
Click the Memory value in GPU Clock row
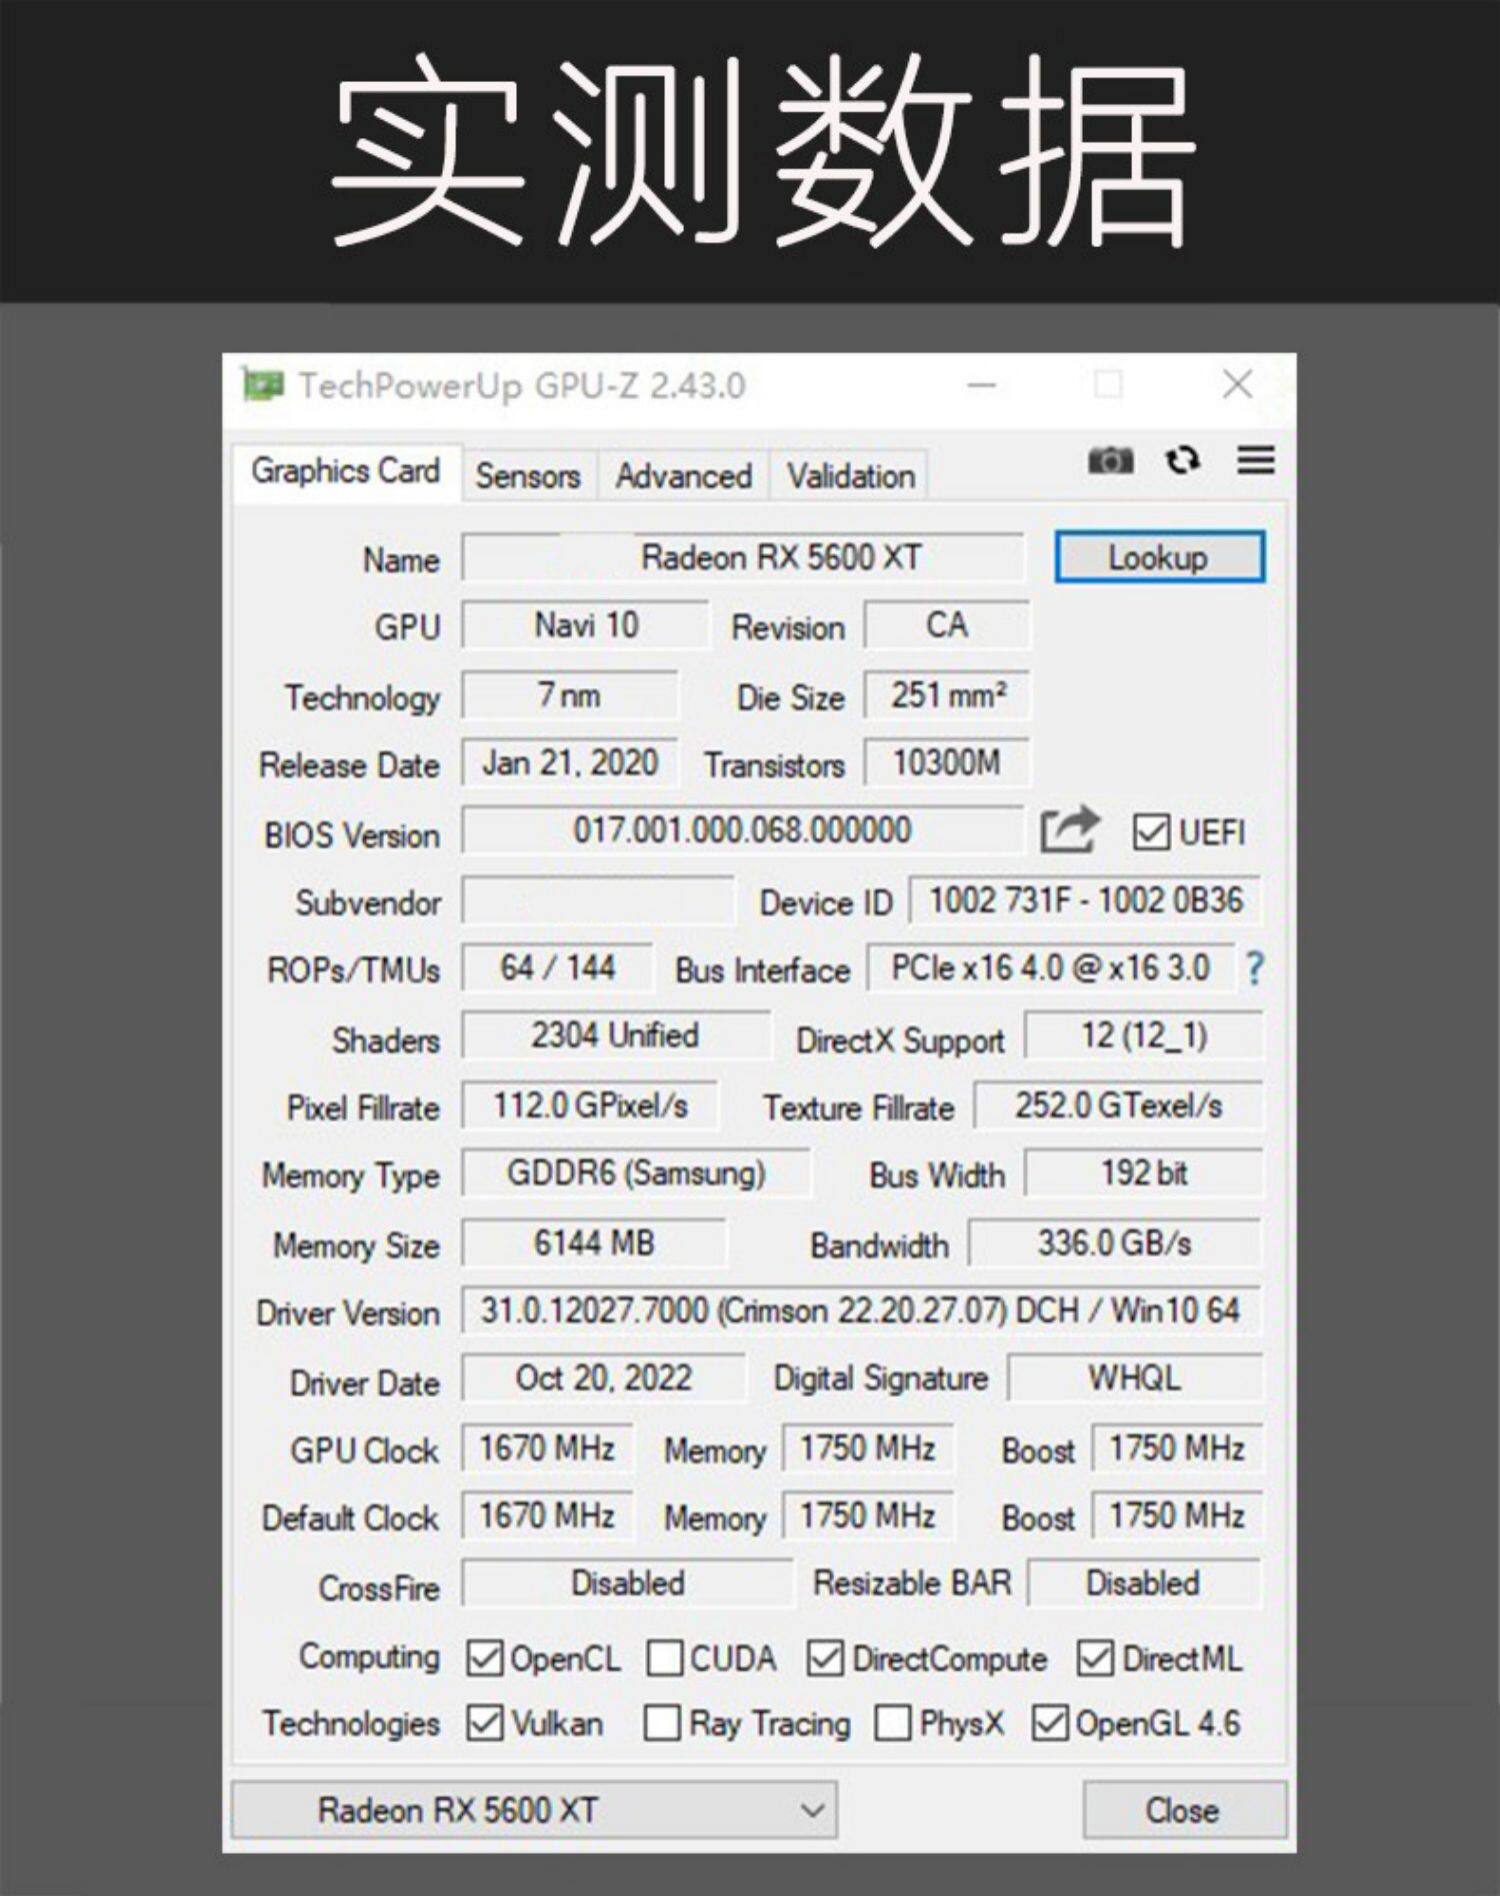(x=868, y=1448)
